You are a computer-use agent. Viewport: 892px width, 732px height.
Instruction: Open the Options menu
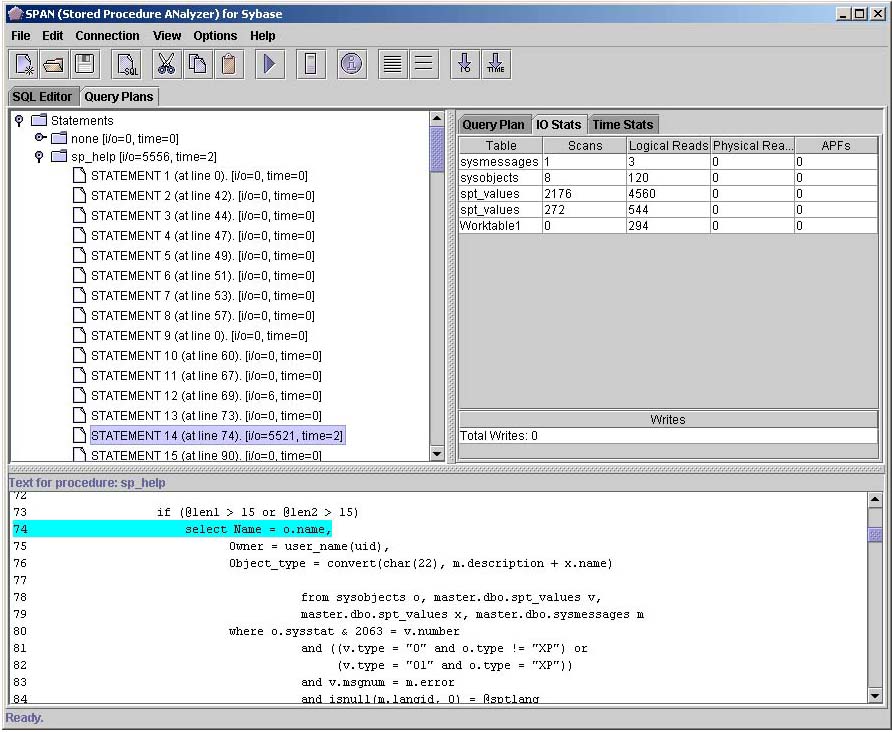click(215, 35)
